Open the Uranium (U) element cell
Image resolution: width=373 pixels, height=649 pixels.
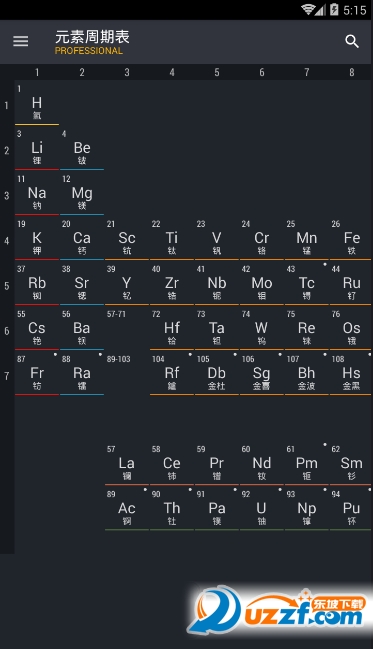tap(262, 509)
